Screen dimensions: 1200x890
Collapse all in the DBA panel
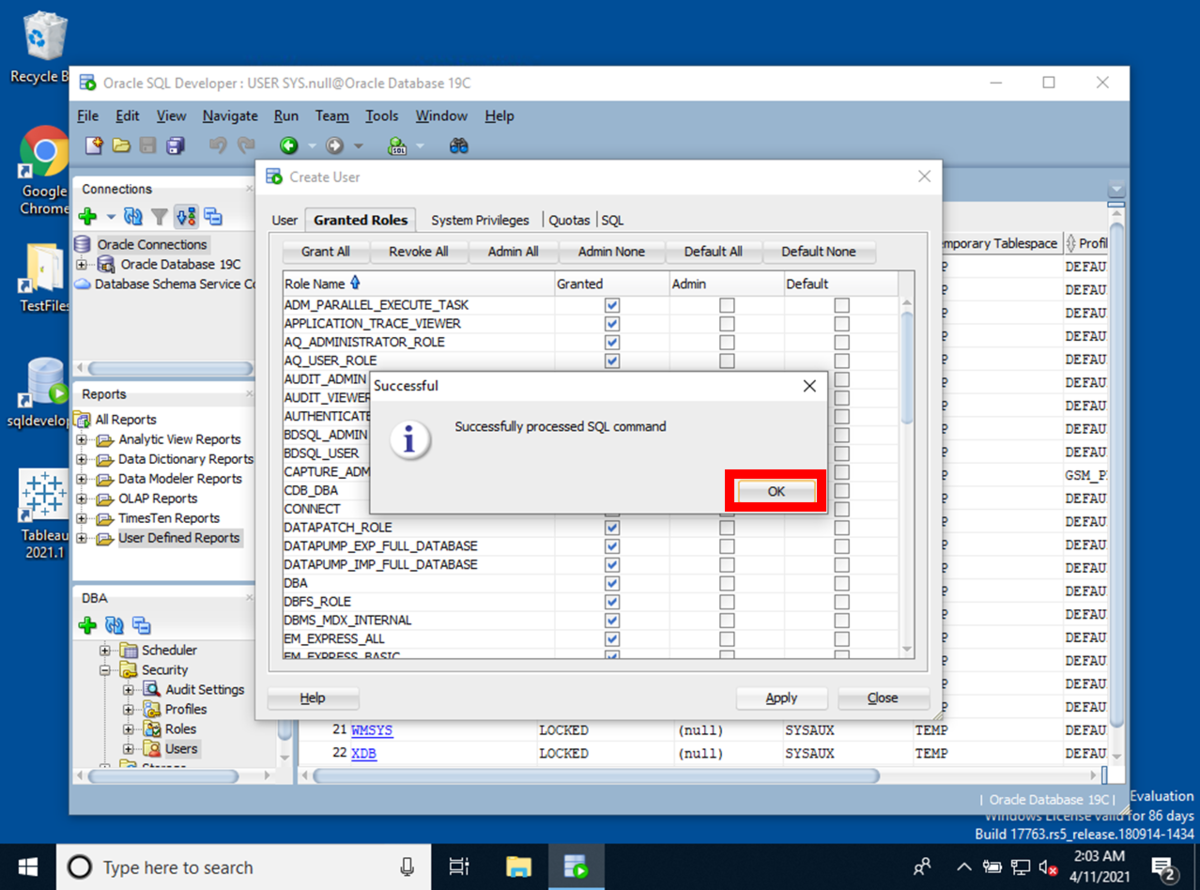point(141,625)
